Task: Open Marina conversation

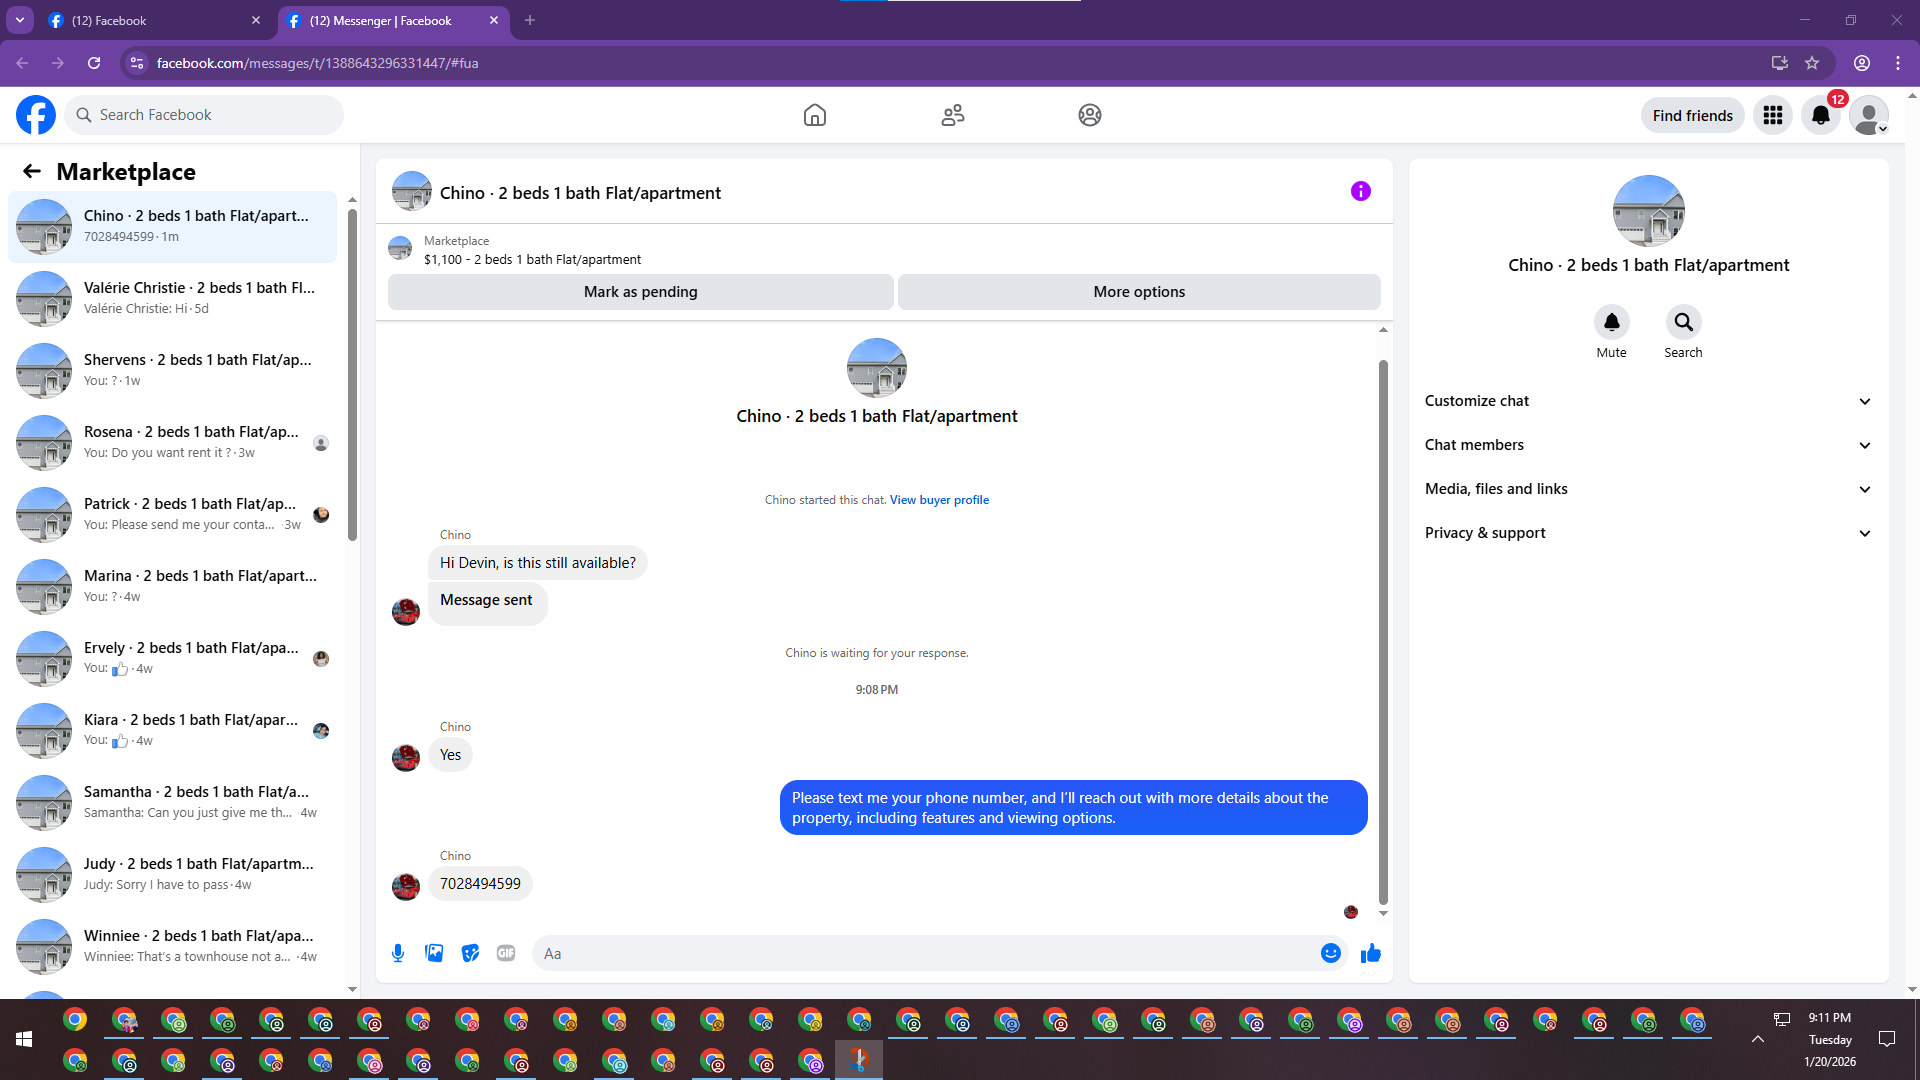Action: [172, 587]
